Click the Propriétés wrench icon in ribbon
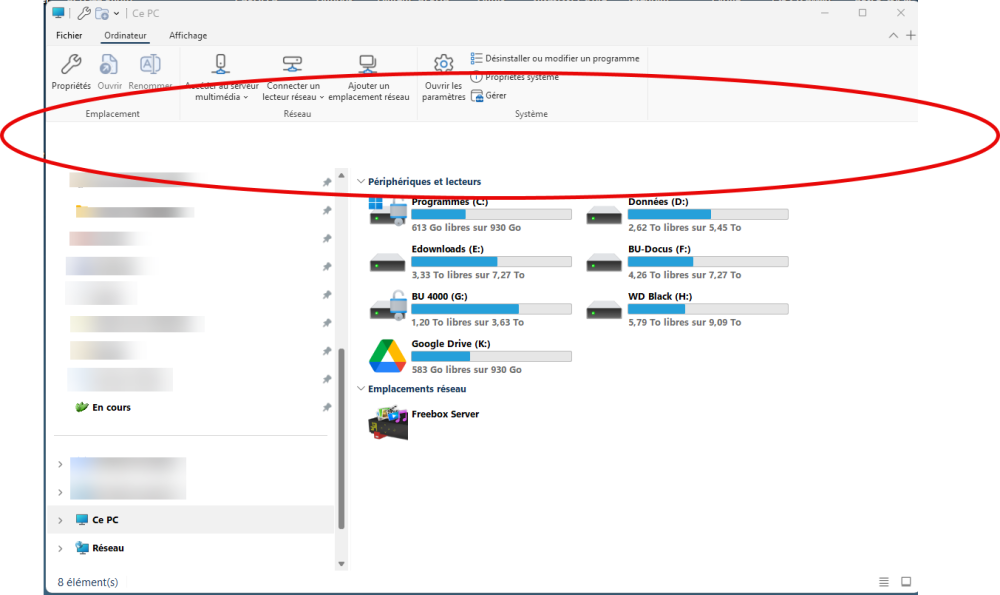The width and height of the screenshot is (1000, 595). (x=71, y=65)
